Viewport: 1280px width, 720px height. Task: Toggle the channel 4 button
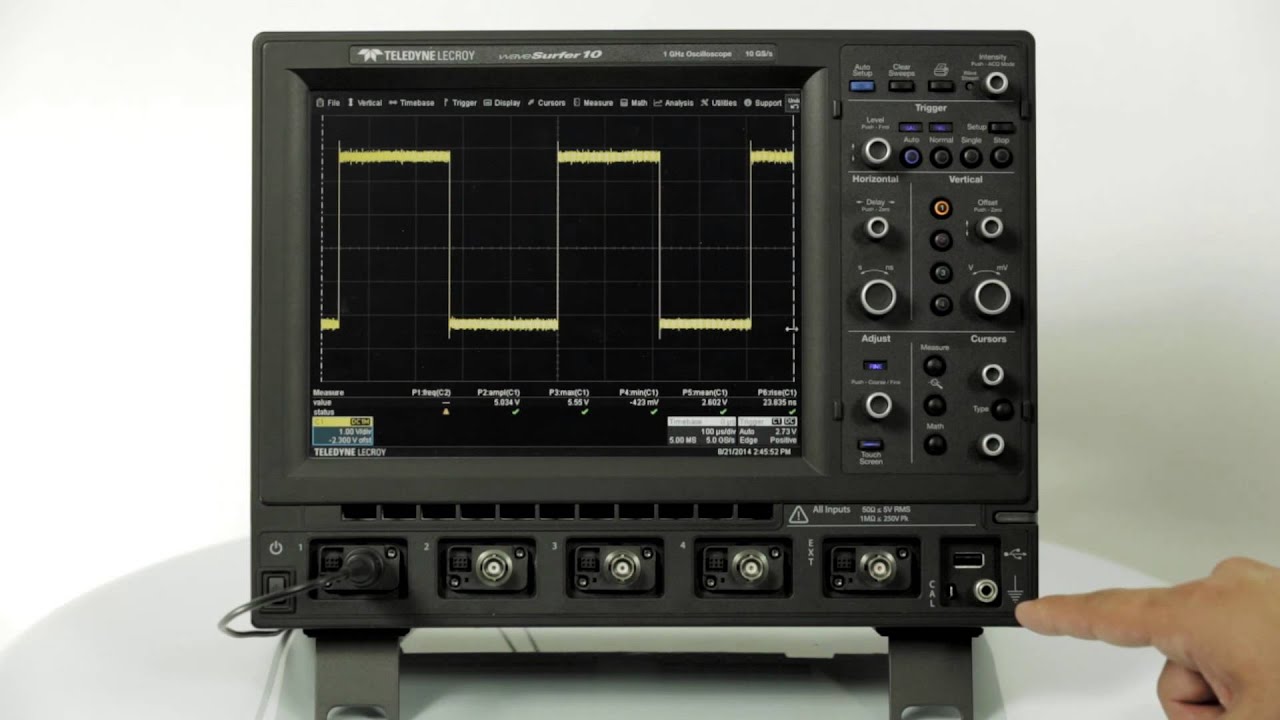click(941, 304)
